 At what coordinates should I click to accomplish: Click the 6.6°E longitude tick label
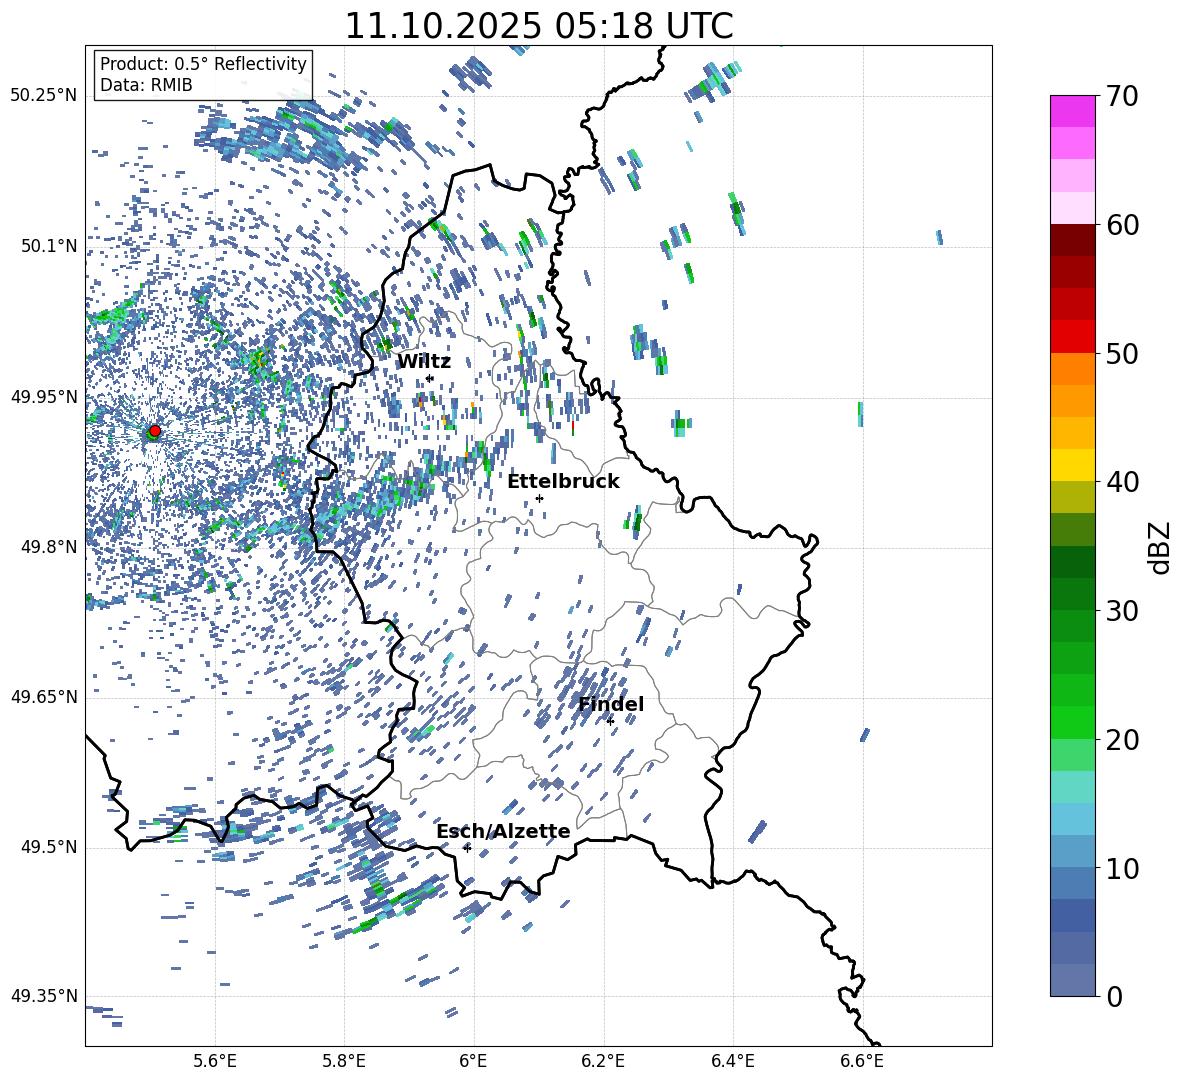pos(861,1060)
